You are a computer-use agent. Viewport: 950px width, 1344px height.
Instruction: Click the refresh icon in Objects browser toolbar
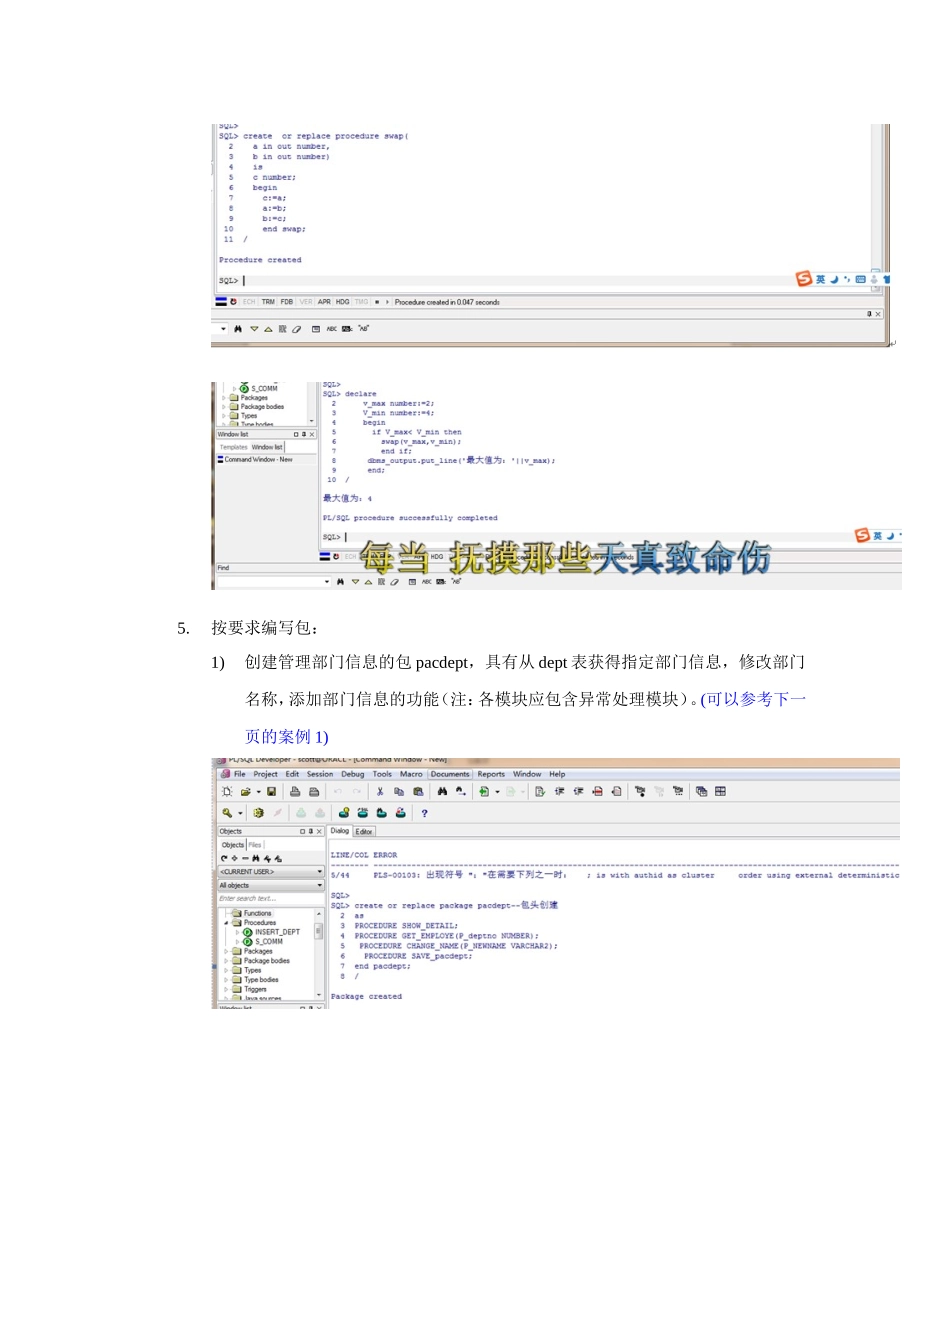(x=224, y=858)
